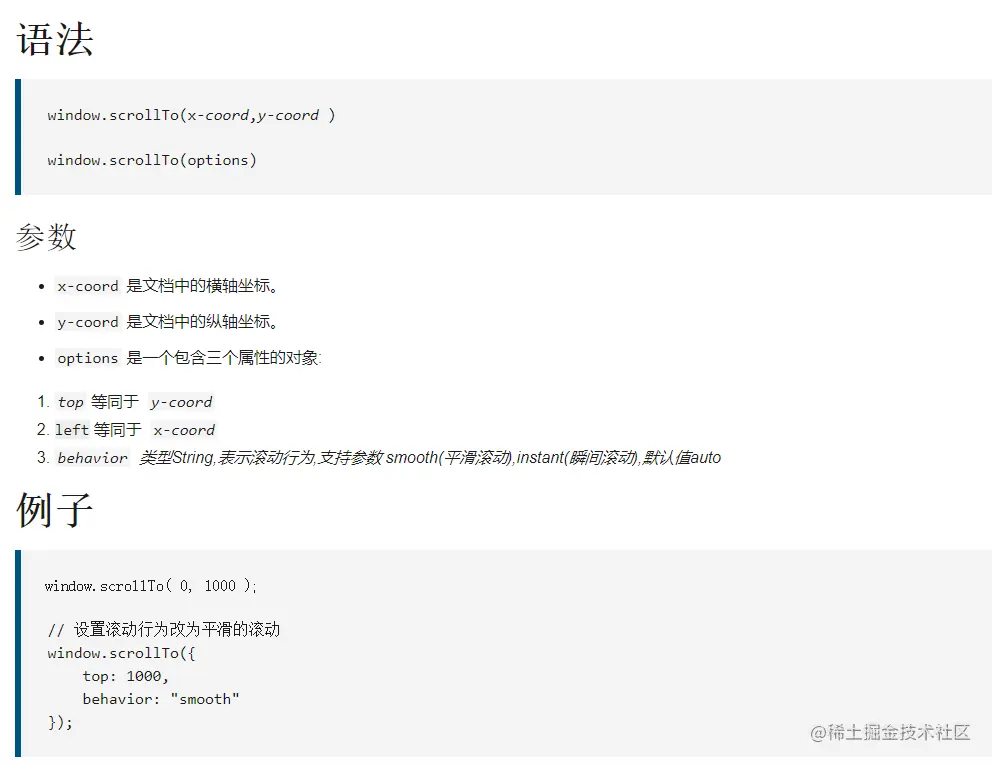Click the 参数 heading

[47, 237]
